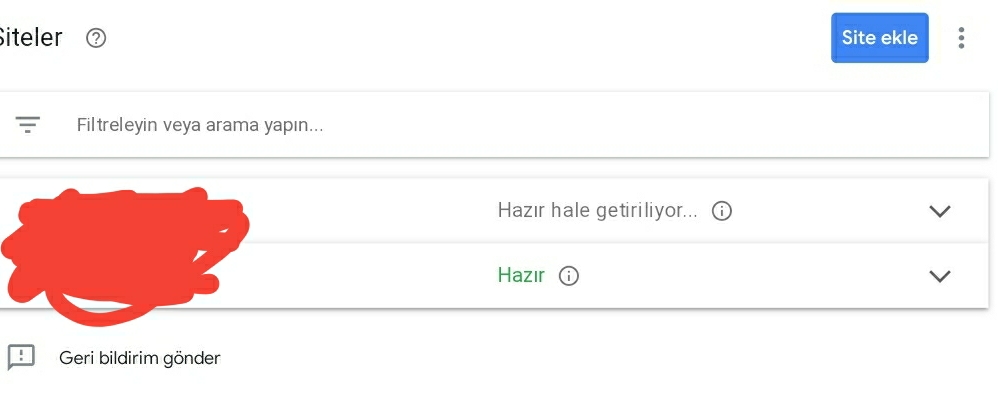Click the info icon beside "Hazır hale getiriliyor..."

click(x=721, y=211)
